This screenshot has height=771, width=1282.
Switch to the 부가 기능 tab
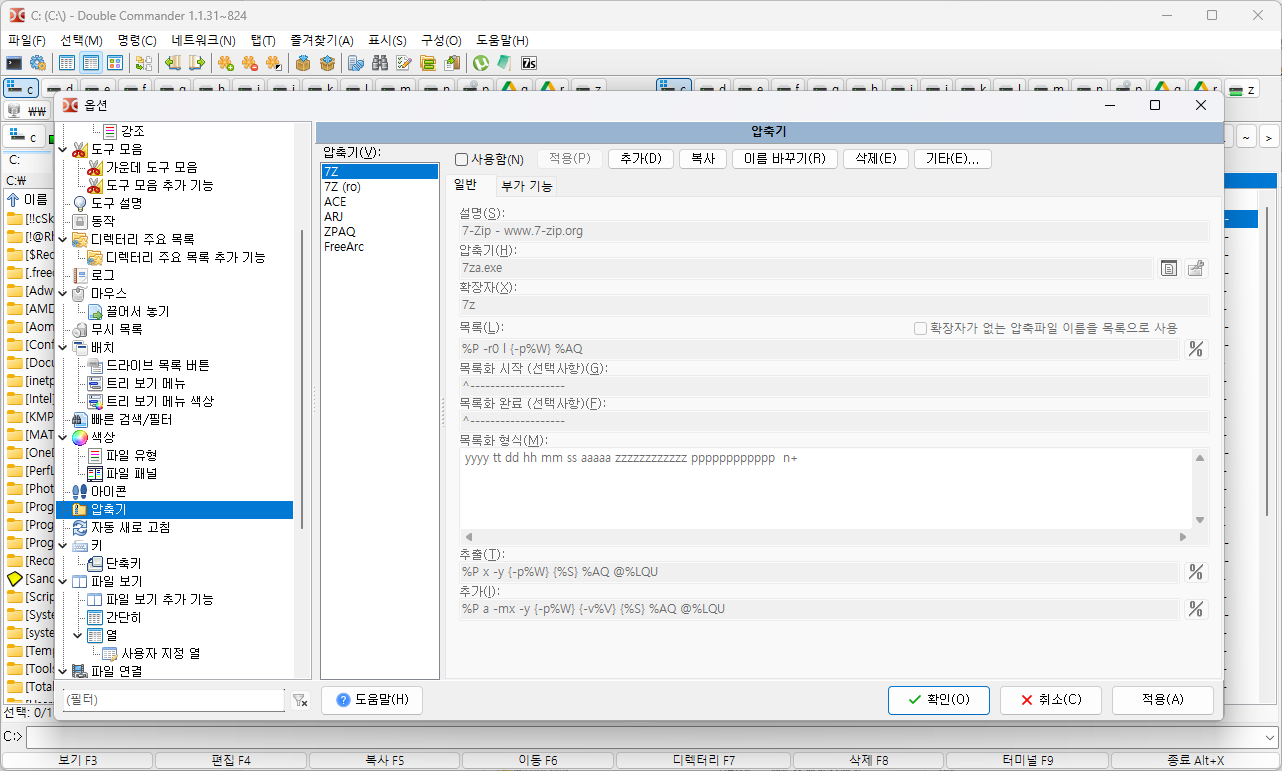[x=527, y=186]
